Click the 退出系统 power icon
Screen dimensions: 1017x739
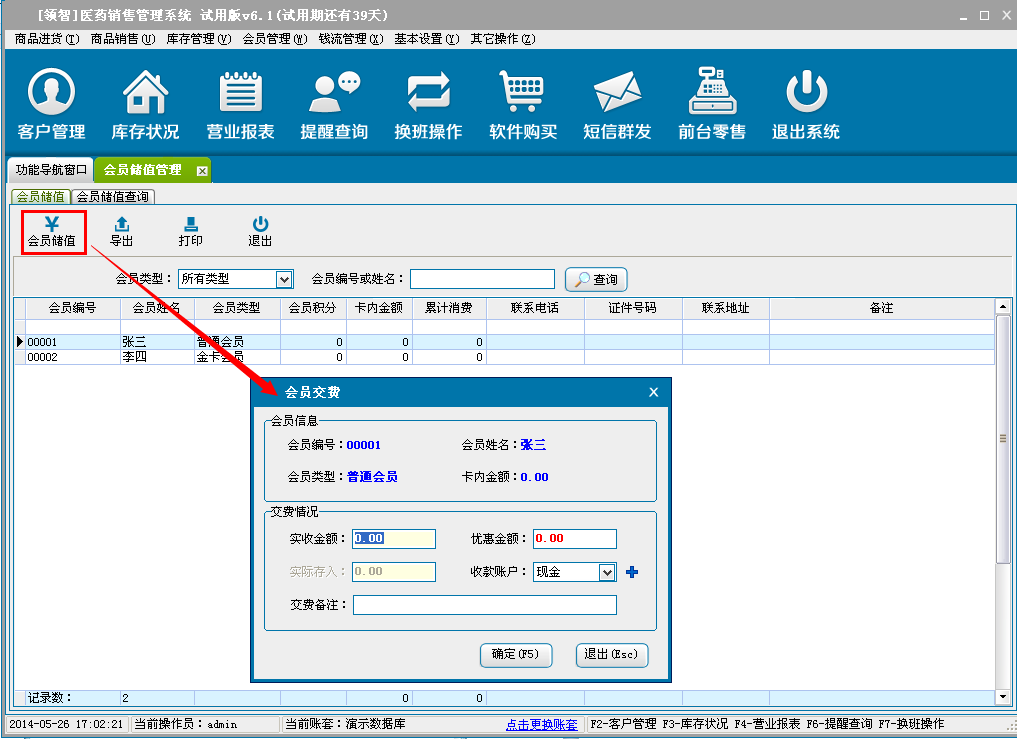[805, 104]
